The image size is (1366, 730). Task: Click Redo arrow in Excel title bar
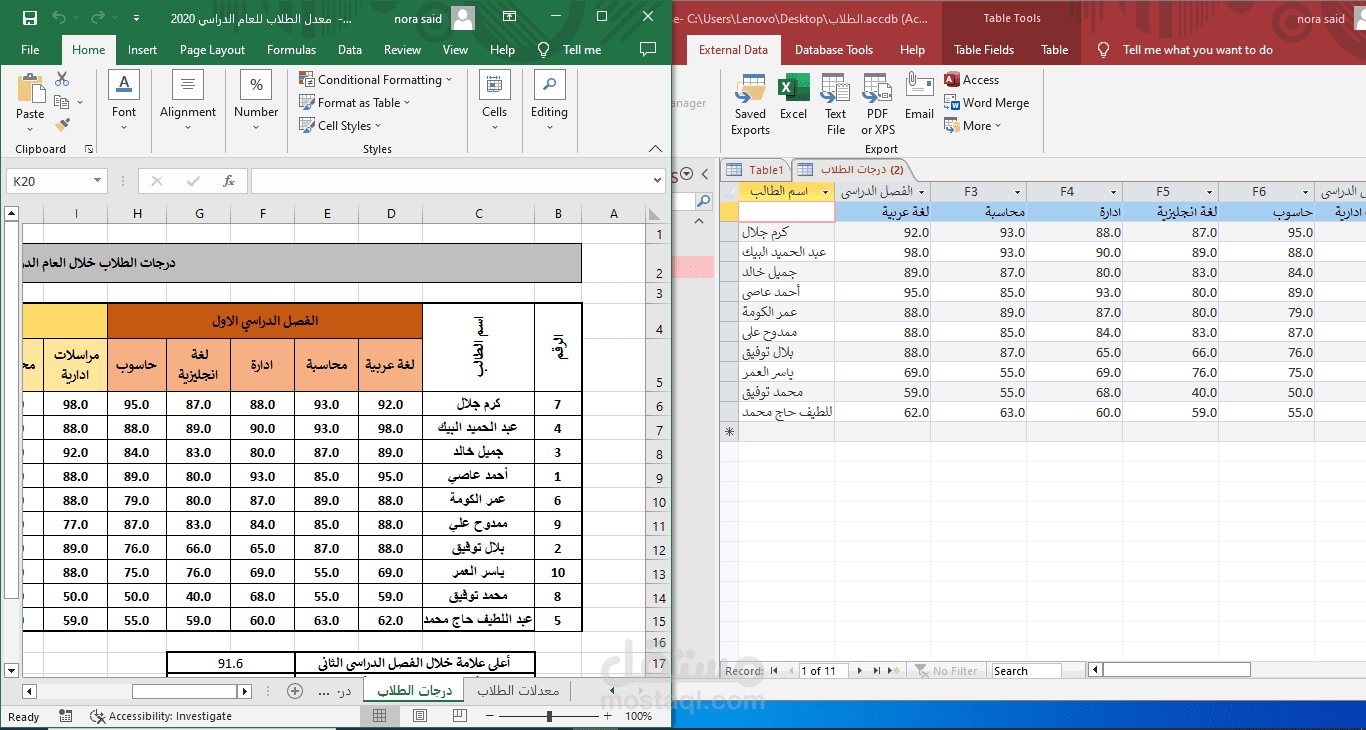coord(97,18)
